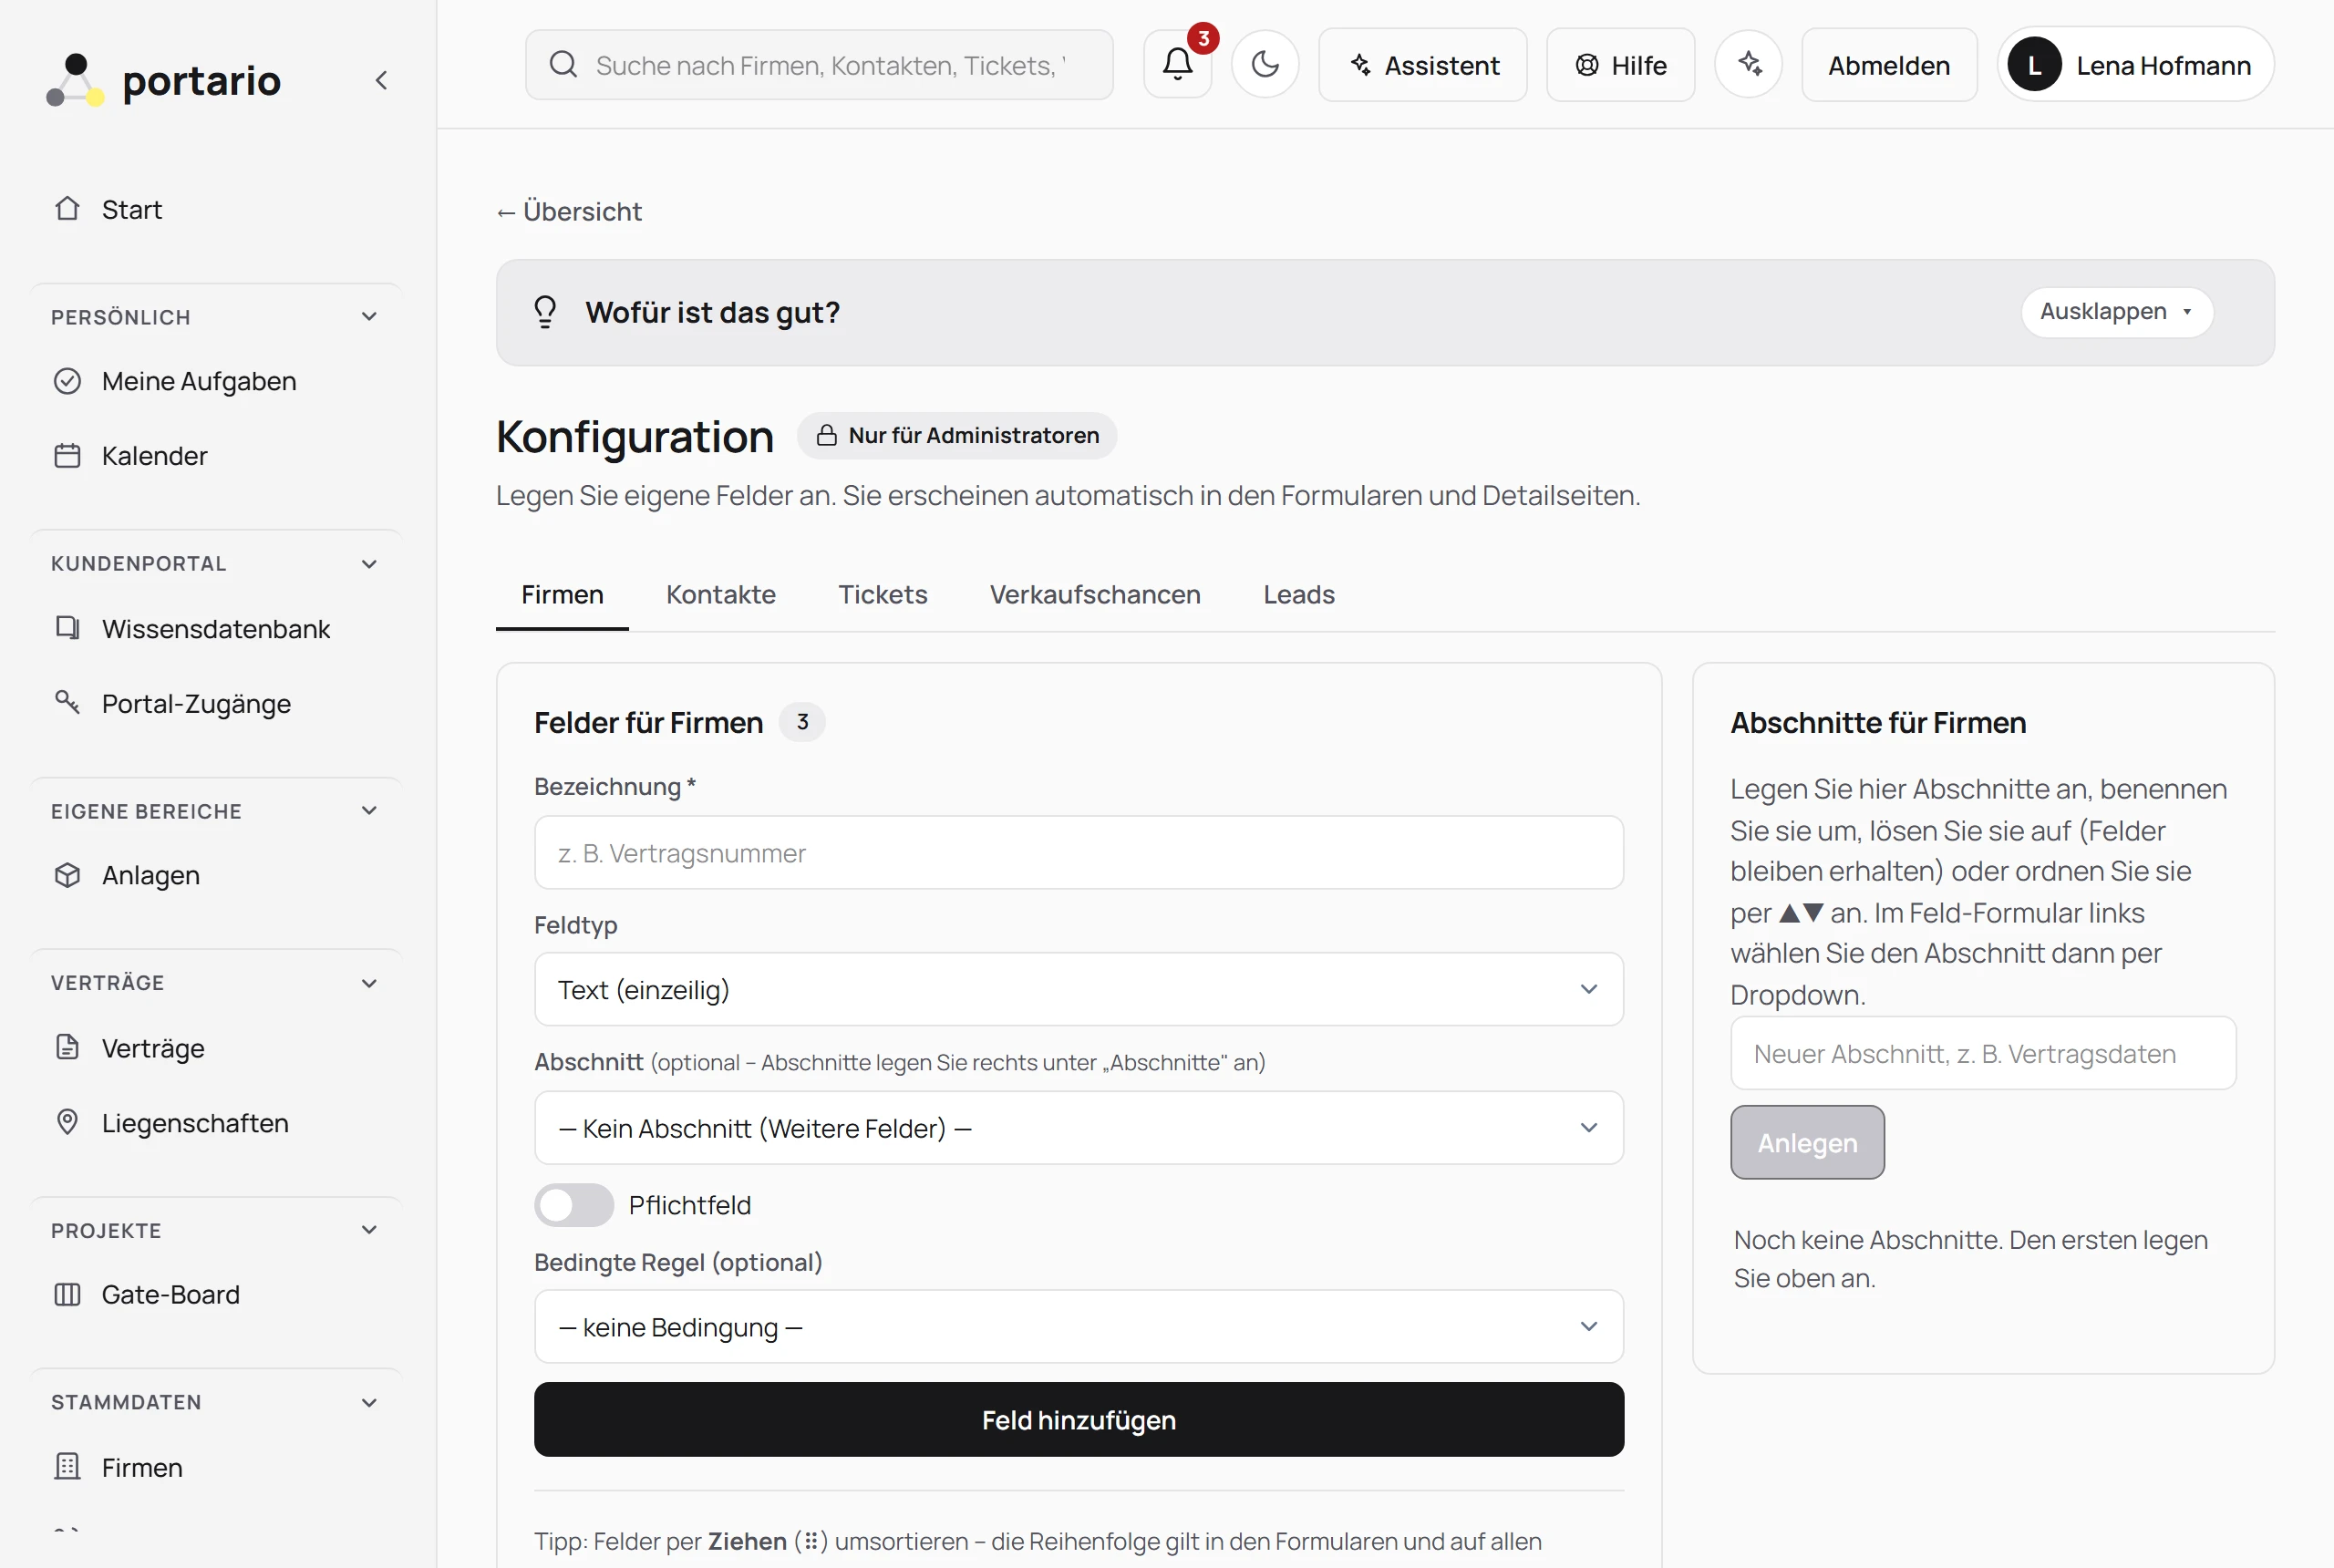Image resolution: width=2334 pixels, height=1568 pixels.
Task: Open the Gate-Board
Action: point(216,1294)
